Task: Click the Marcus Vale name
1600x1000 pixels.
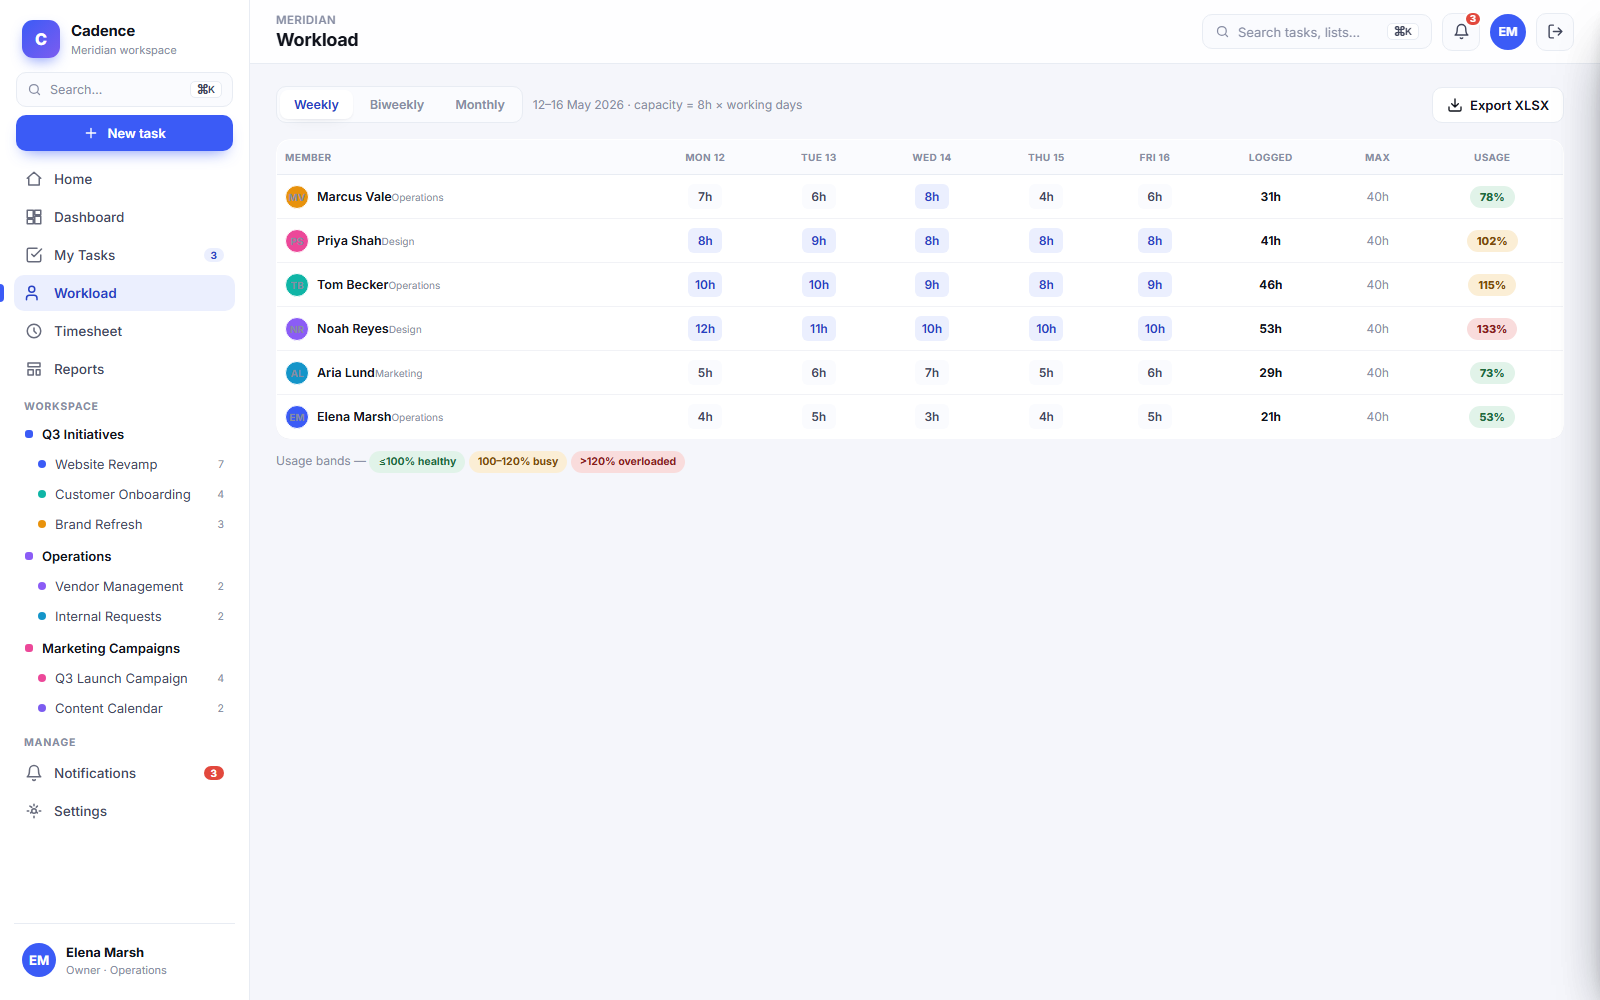Action: coord(354,197)
